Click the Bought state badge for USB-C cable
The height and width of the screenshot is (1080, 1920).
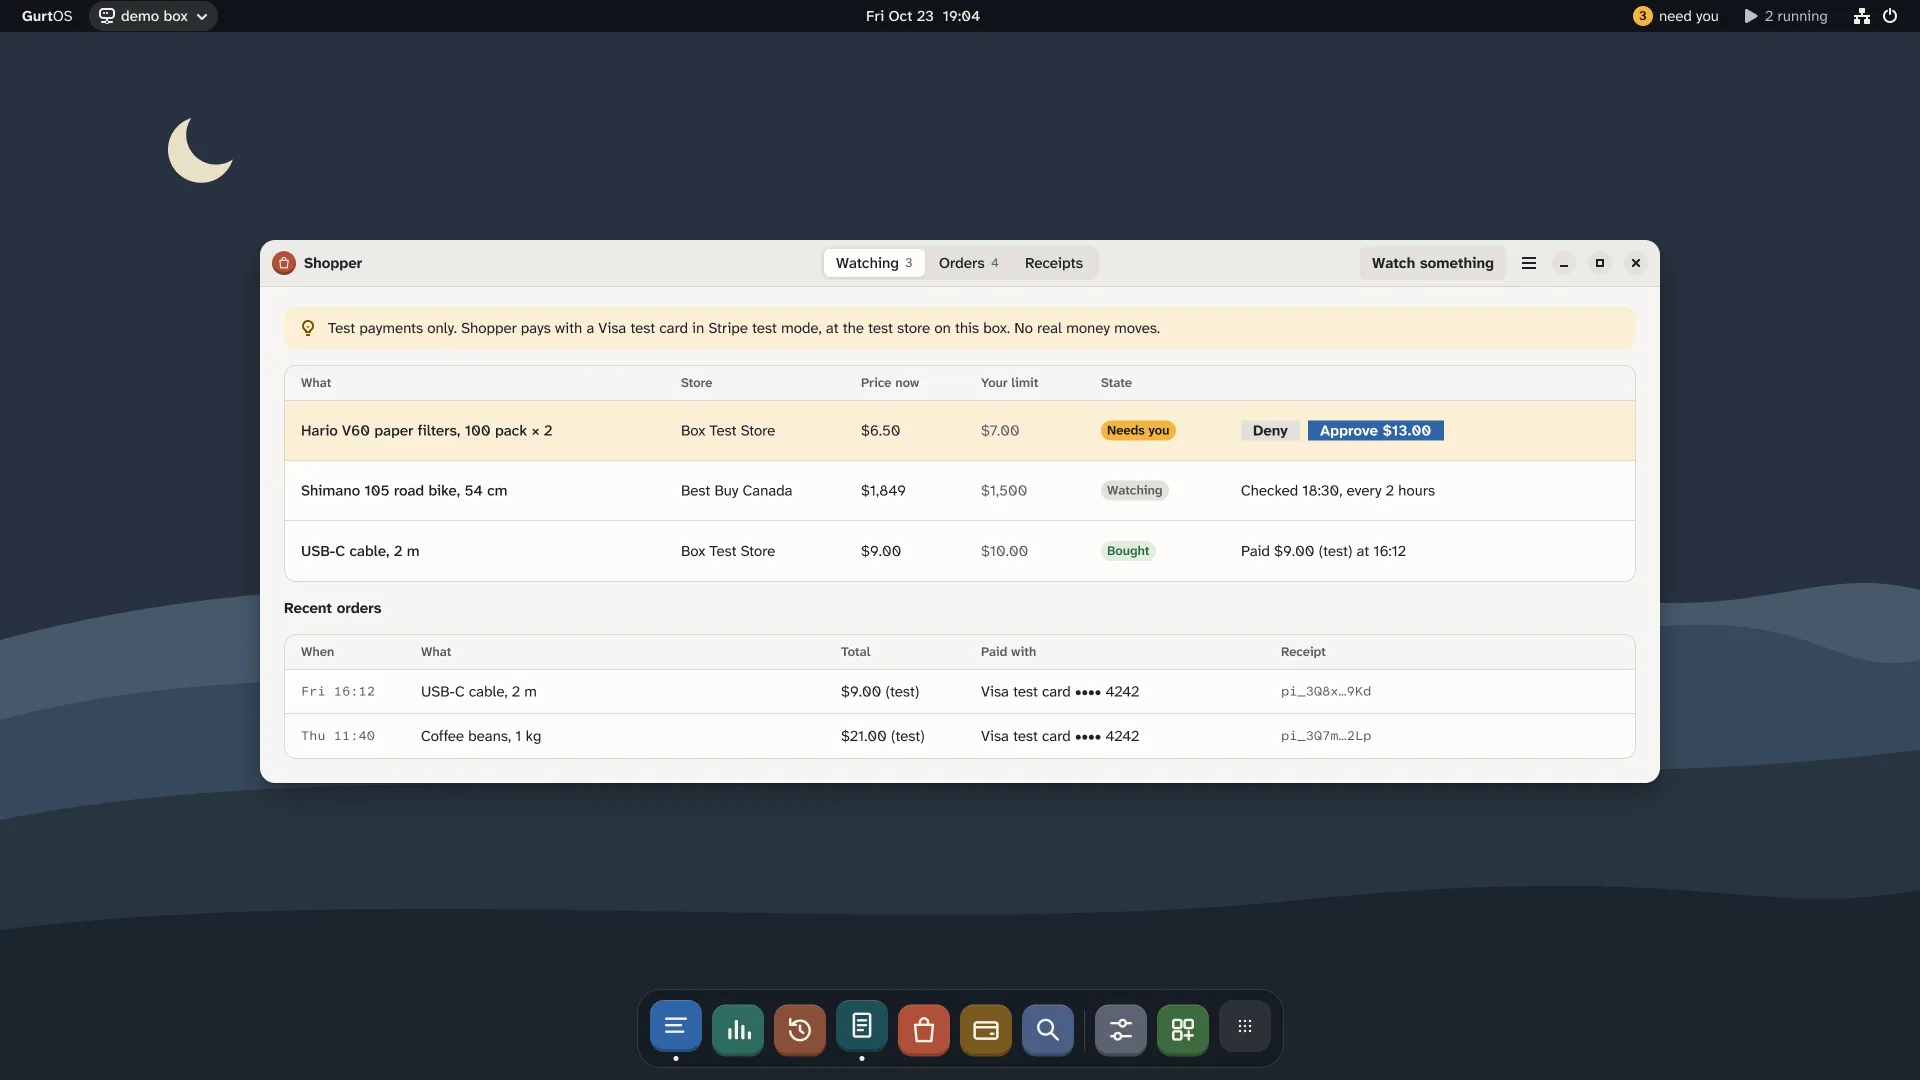[1128, 551]
